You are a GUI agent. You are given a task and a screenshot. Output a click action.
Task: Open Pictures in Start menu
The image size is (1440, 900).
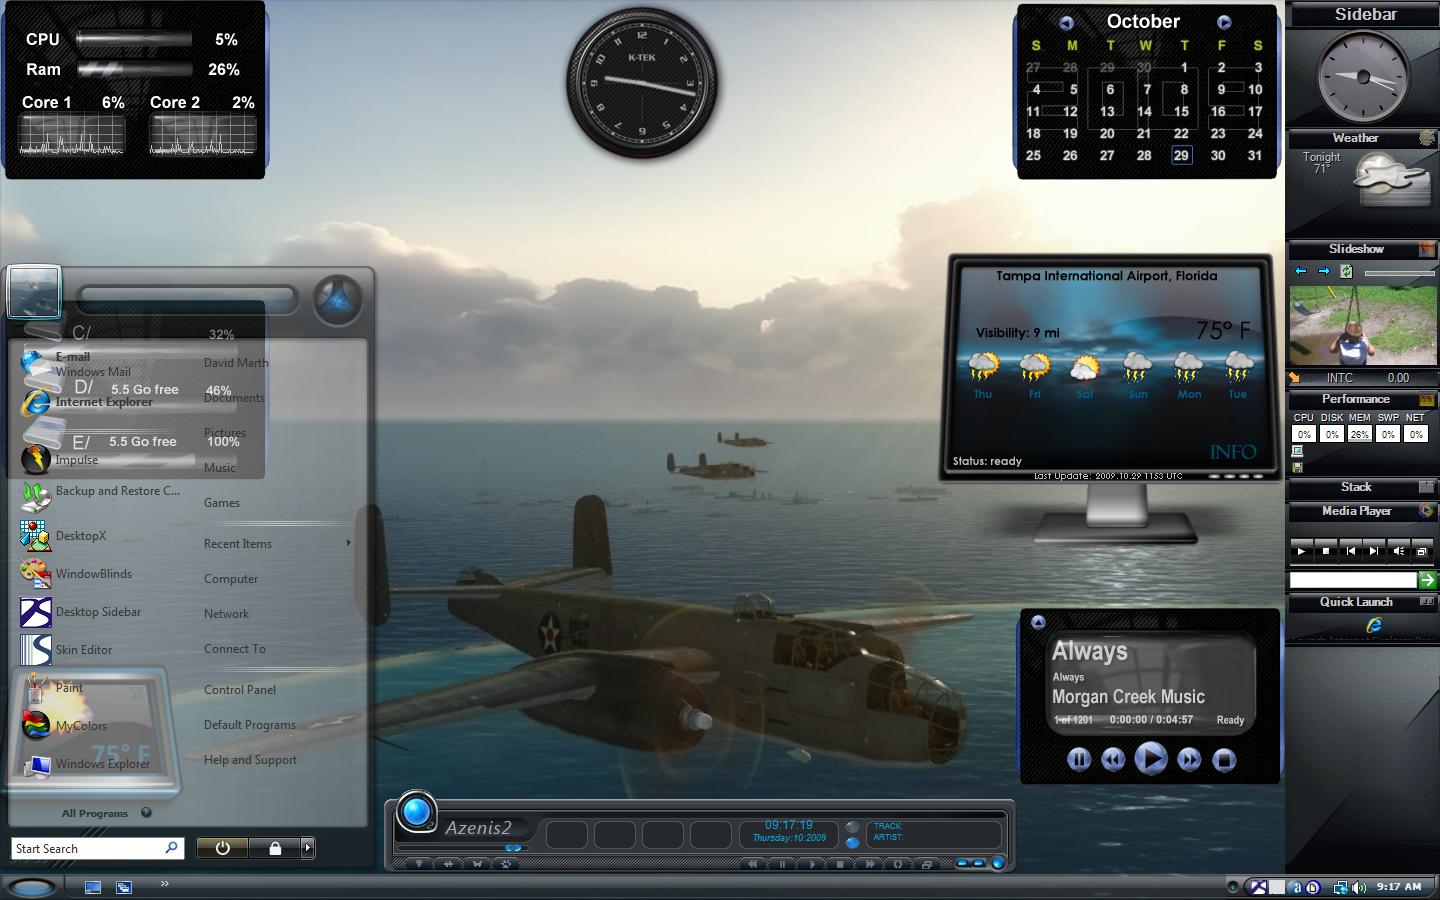click(x=225, y=433)
